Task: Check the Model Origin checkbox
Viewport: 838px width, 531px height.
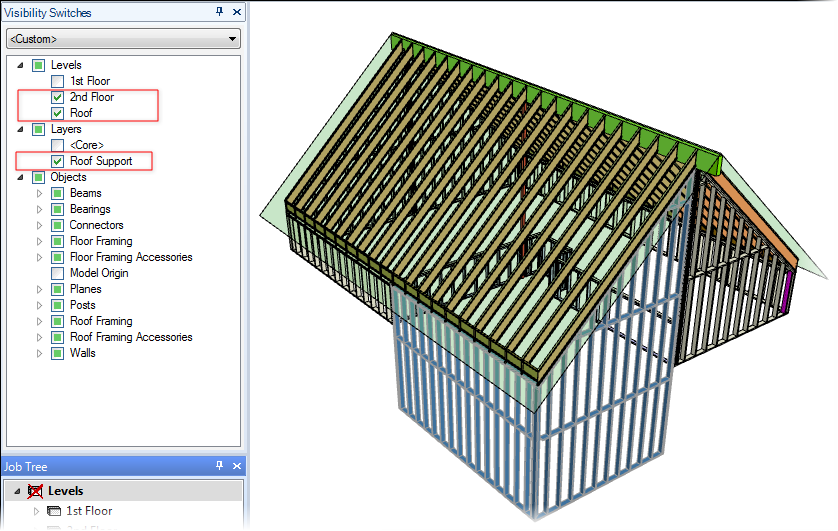Action: [x=57, y=273]
